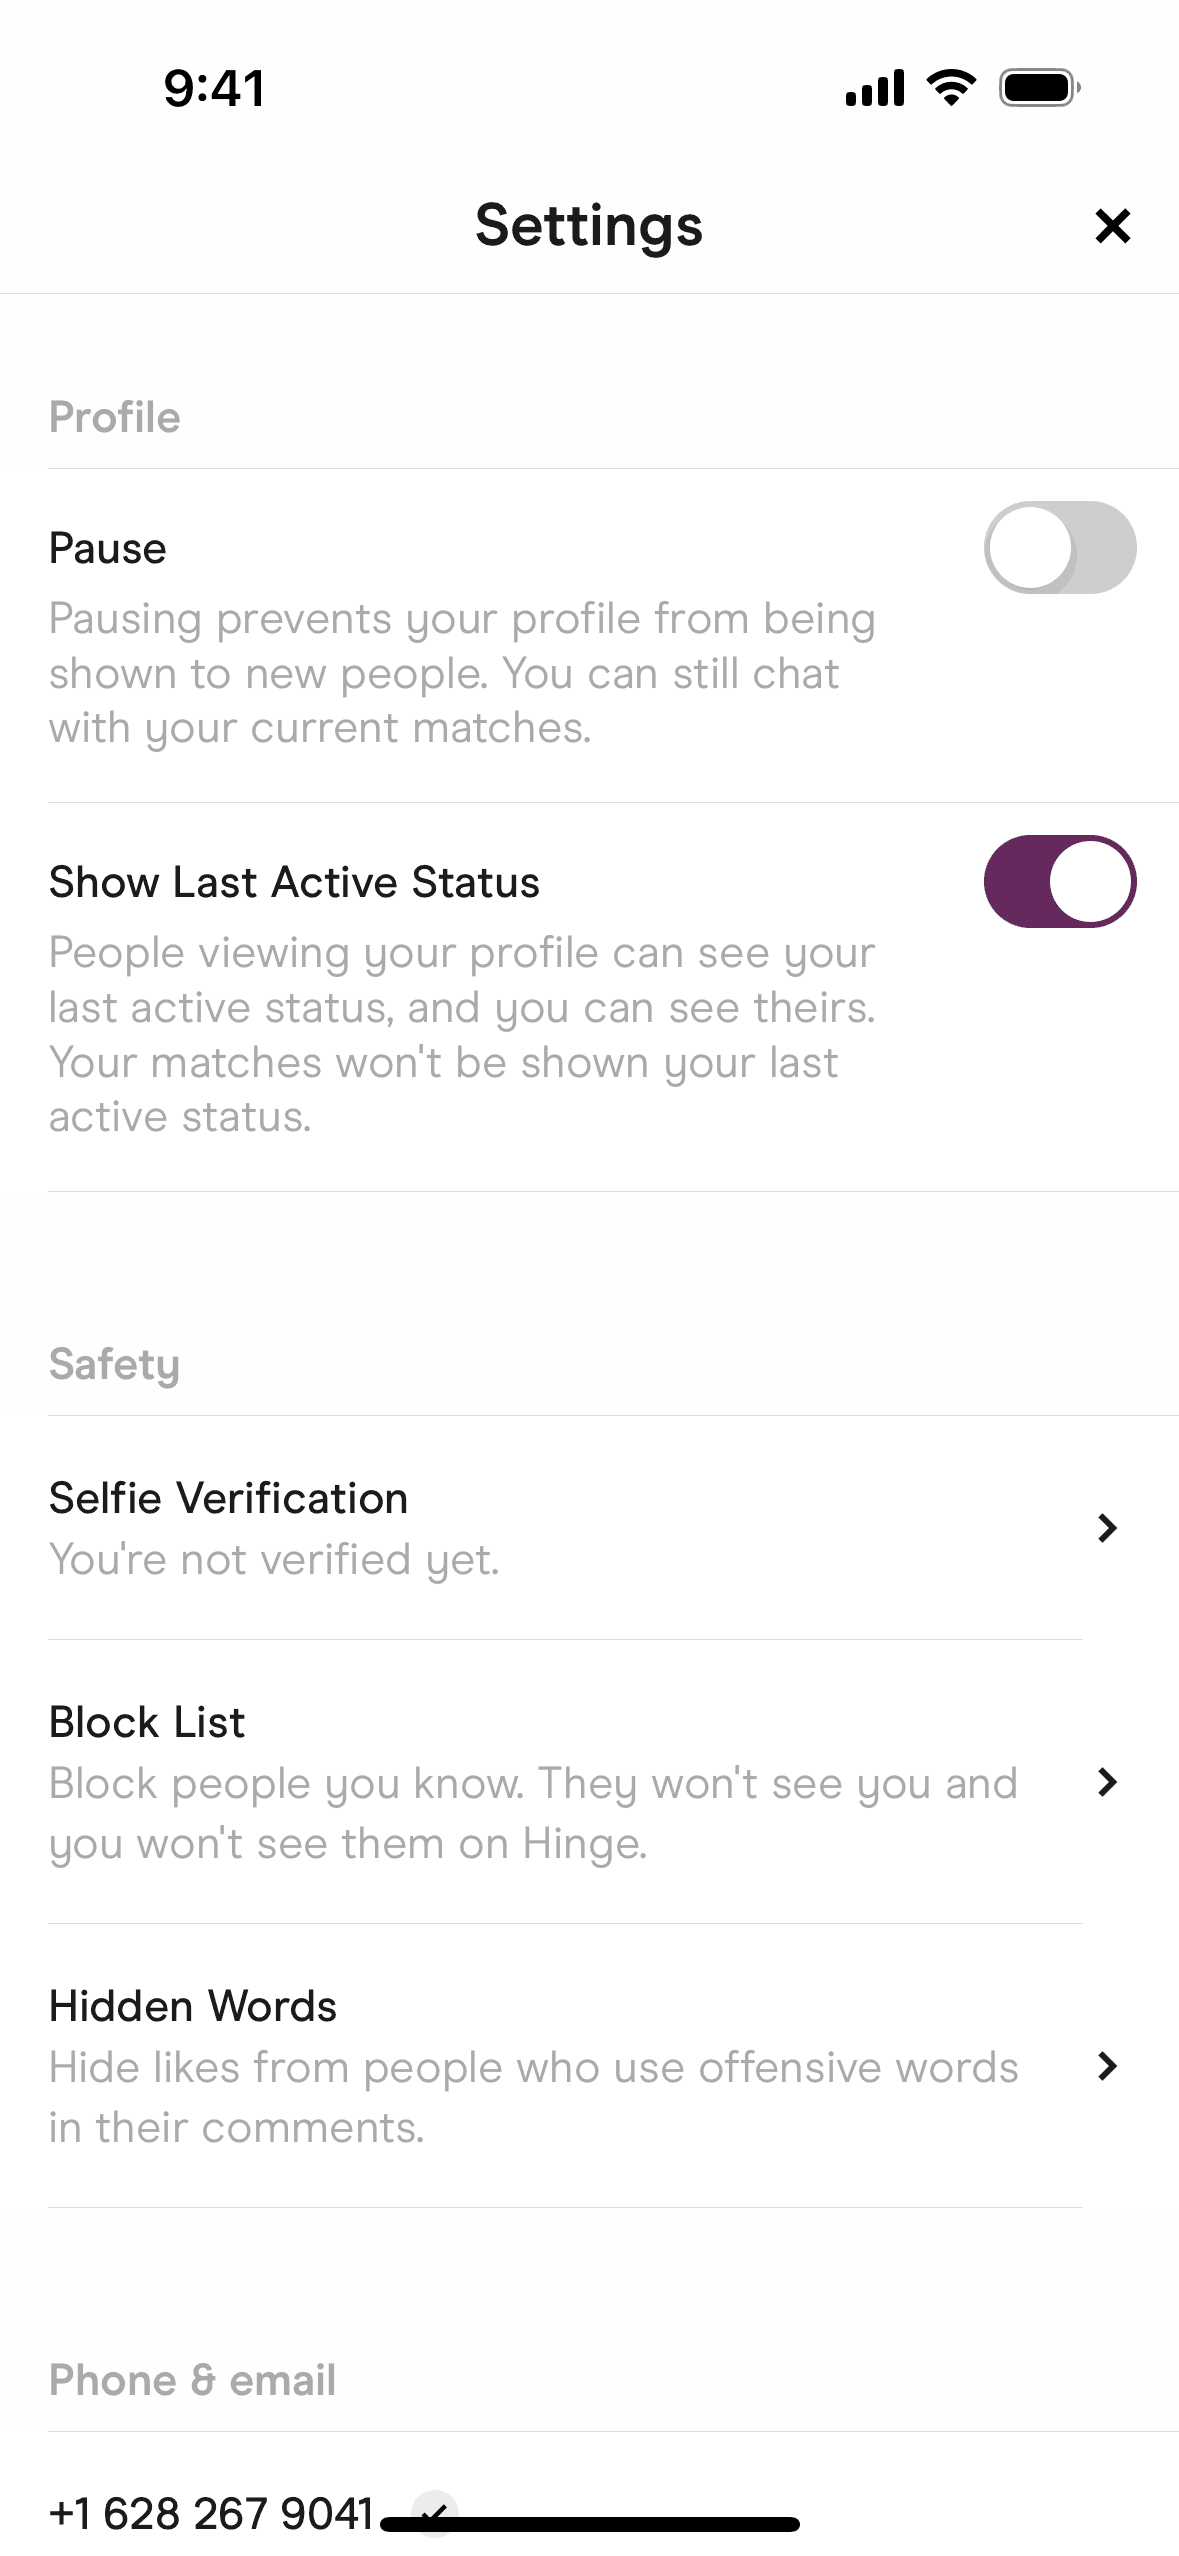
Task: Open Selfie Verification chevron arrow
Action: [x=1106, y=1528]
